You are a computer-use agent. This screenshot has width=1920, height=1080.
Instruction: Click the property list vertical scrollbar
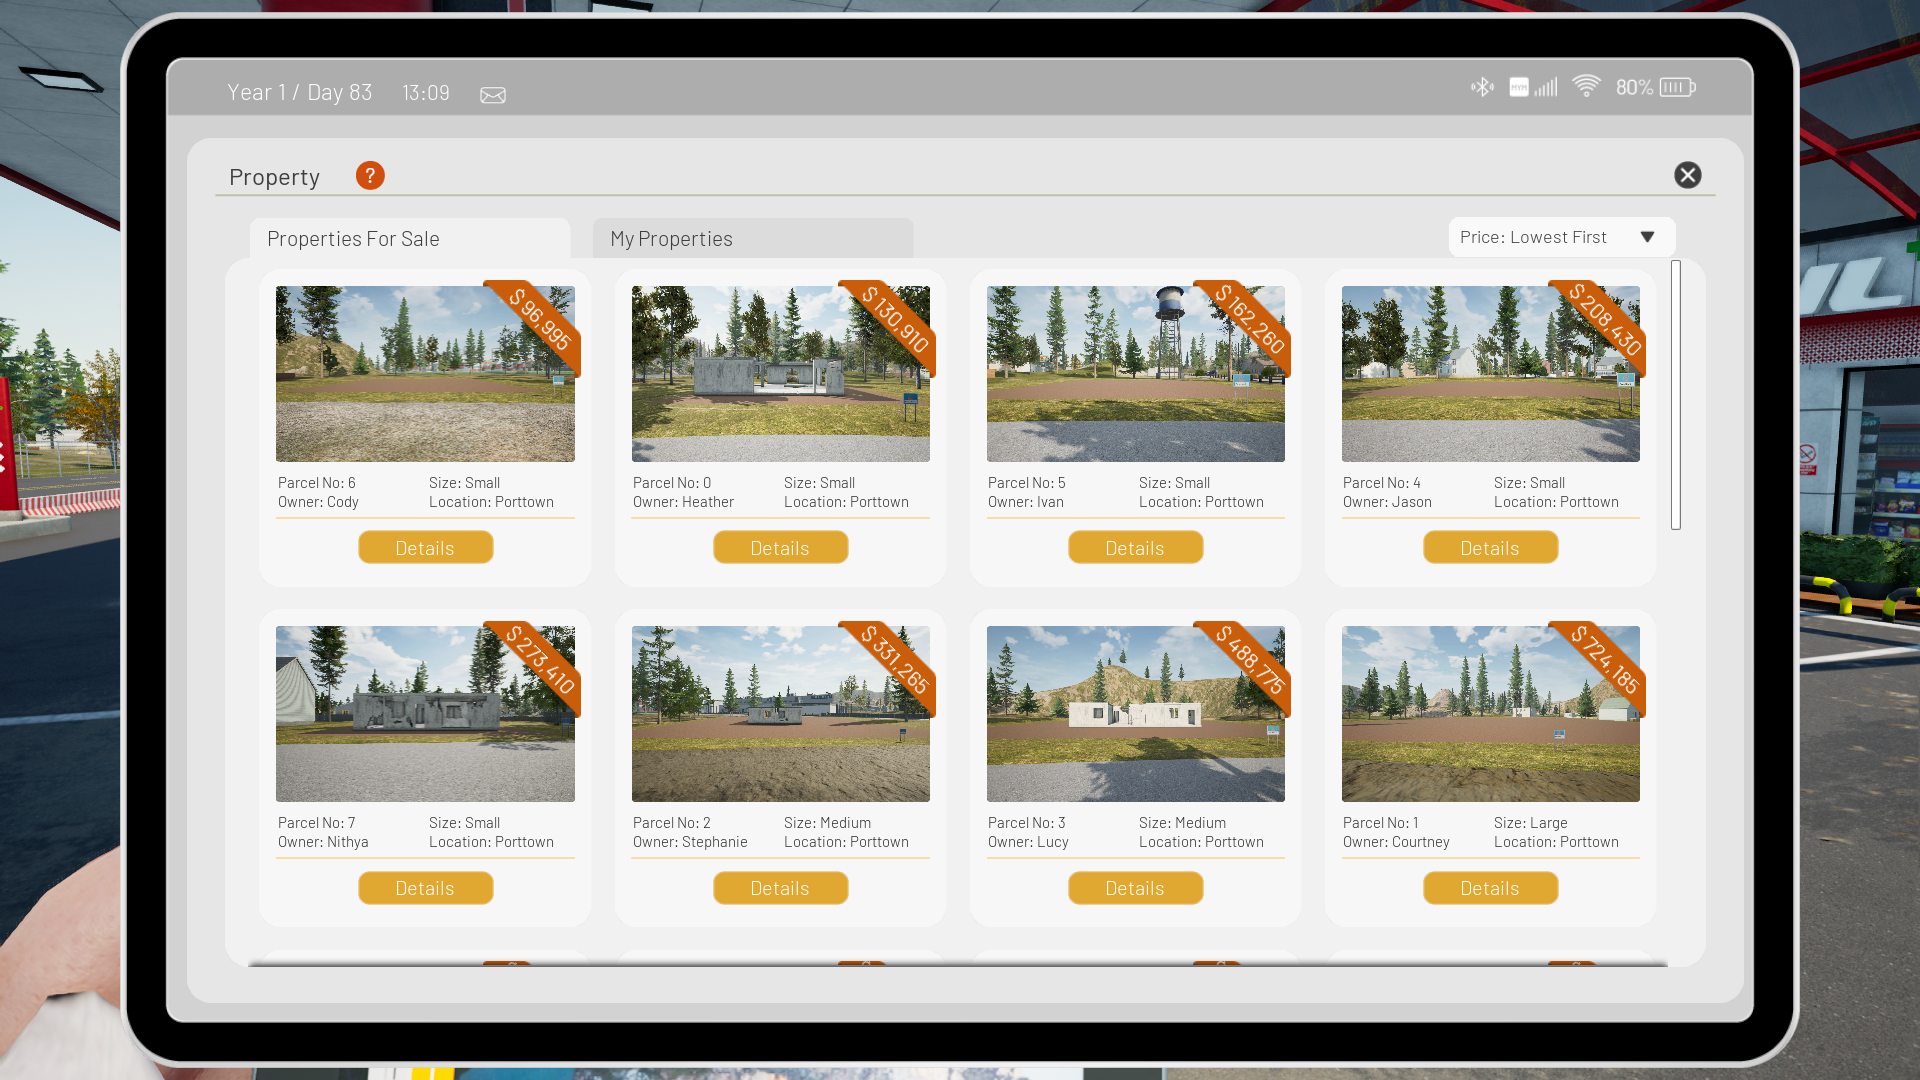coord(1675,395)
